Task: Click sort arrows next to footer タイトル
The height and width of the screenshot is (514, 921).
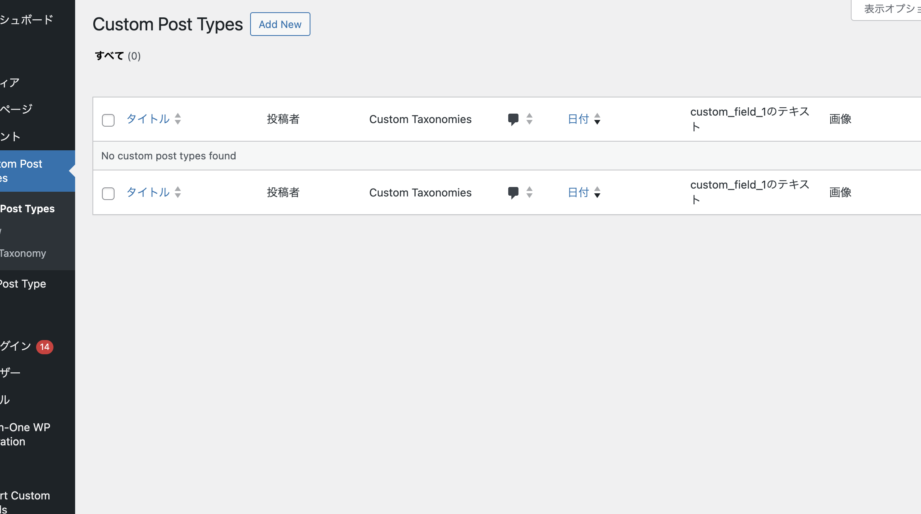Action: coord(177,192)
